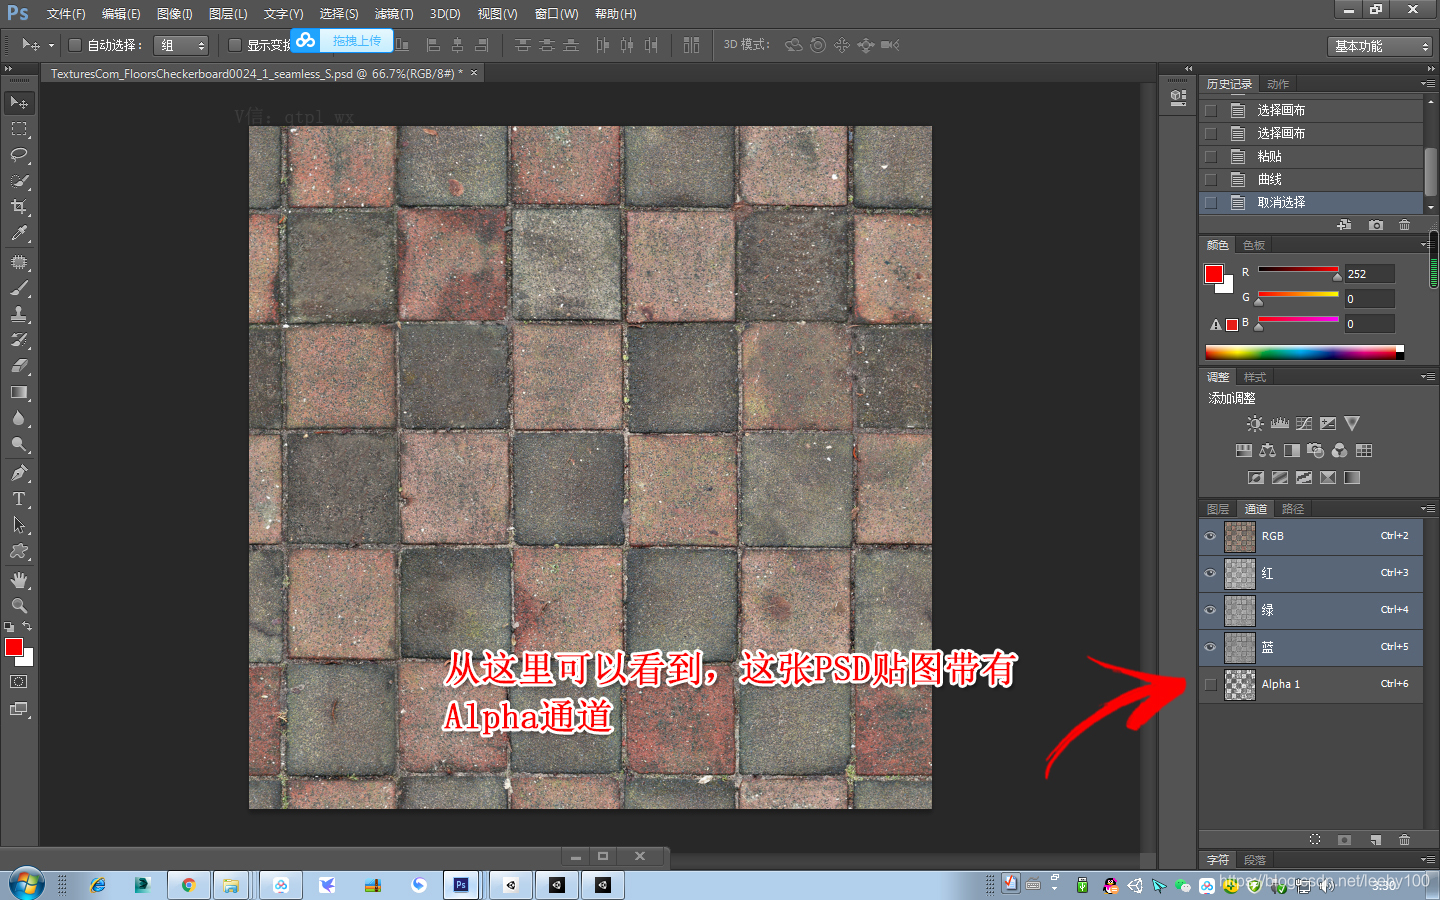Image resolution: width=1440 pixels, height=900 pixels.
Task: Toggle visibility of RGB channel
Action: (x=1210, y=536)
